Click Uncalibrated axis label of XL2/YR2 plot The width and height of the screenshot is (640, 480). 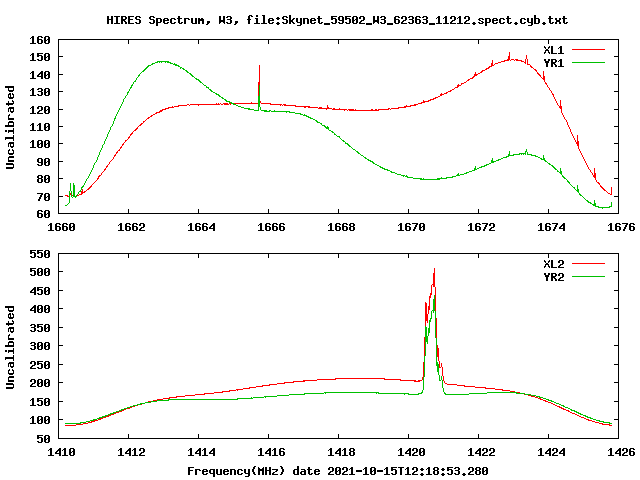click(x=10, y=347)
